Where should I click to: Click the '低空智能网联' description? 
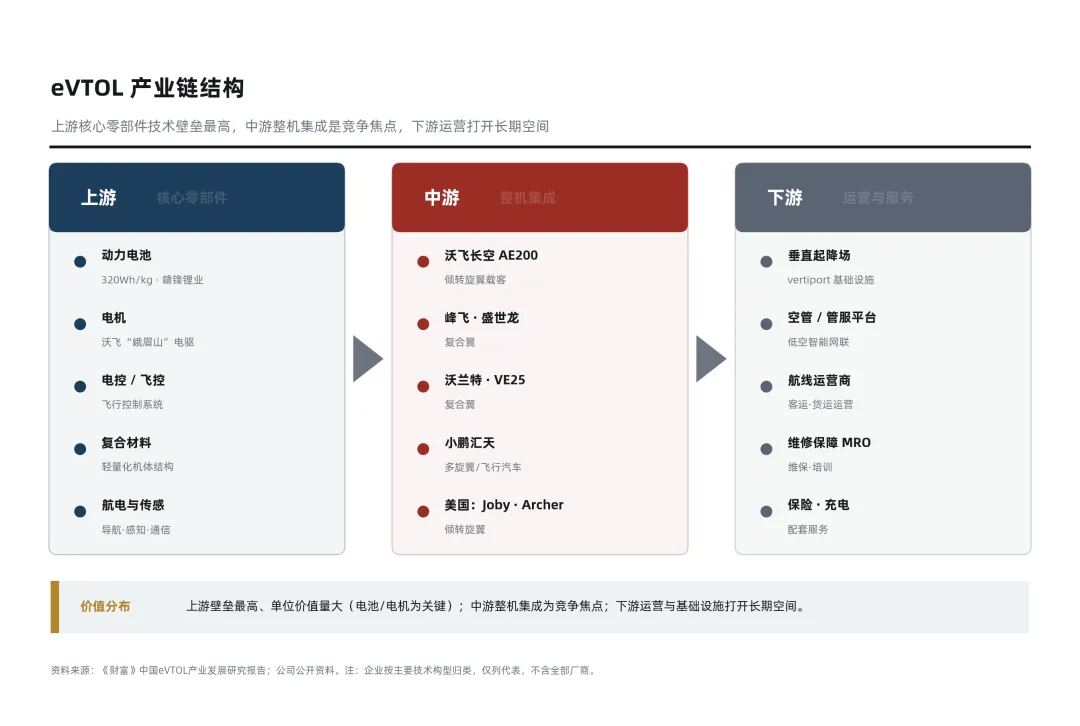point(818,342)
